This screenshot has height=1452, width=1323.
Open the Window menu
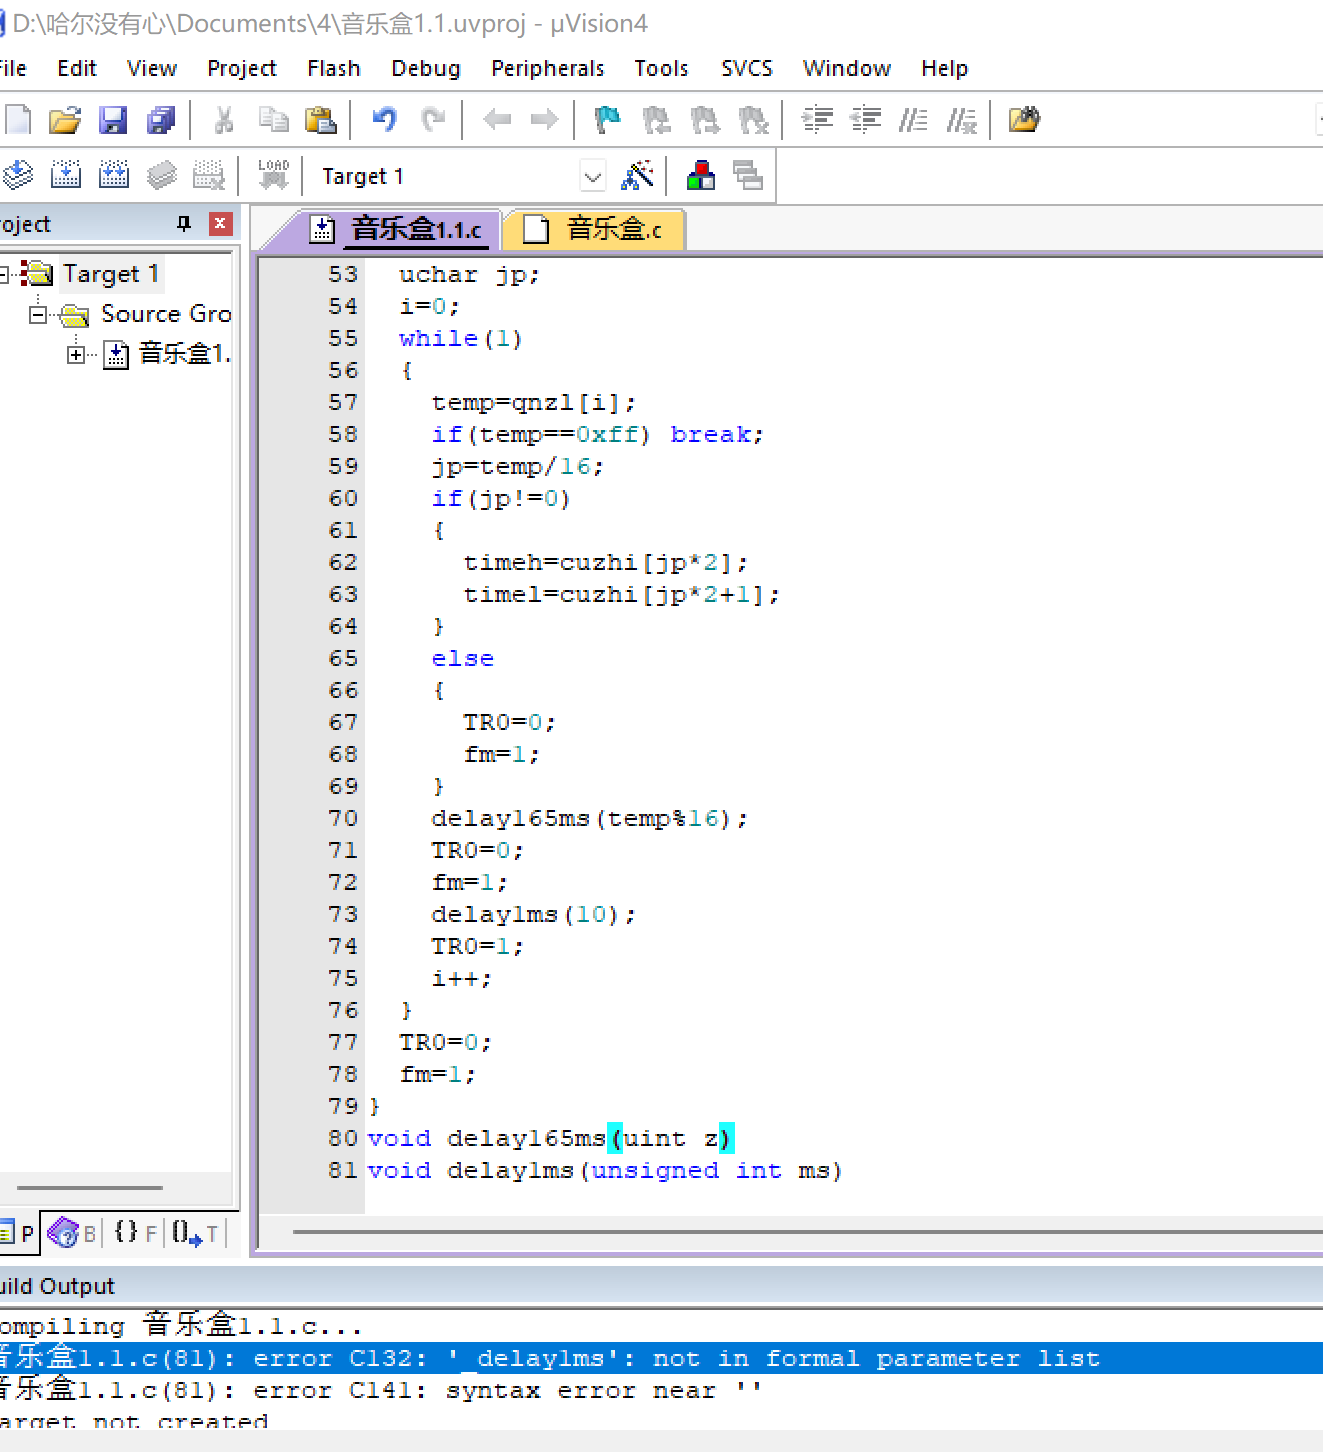847,68
